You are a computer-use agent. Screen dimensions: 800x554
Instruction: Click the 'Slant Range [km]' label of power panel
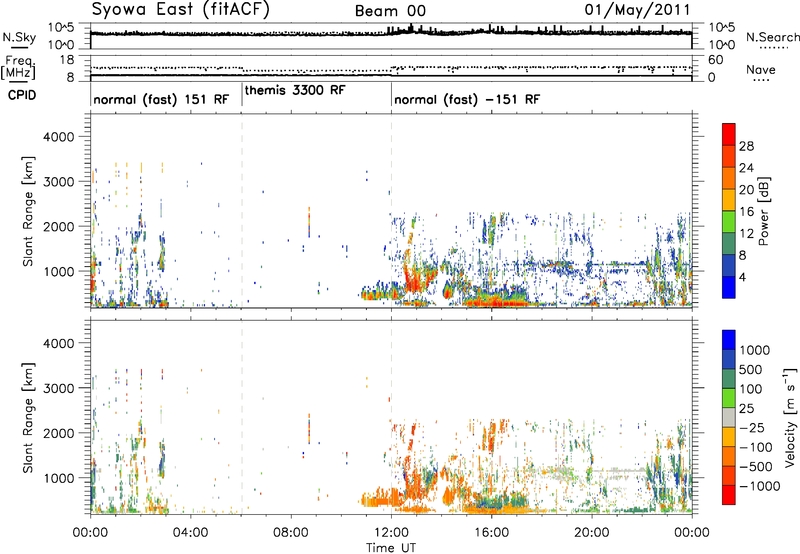click(x=28, y=211)
